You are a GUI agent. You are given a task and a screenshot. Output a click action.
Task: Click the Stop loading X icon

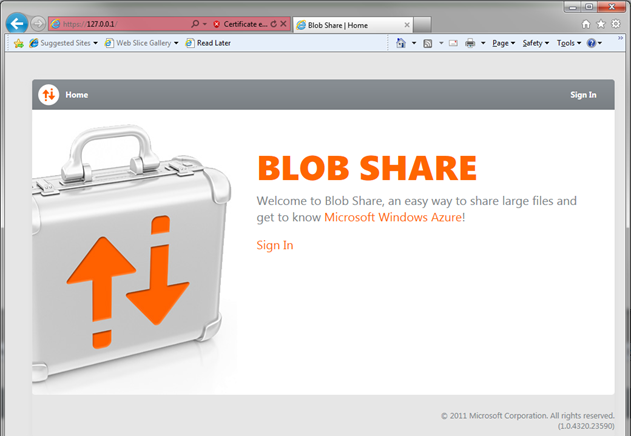[x=284, y=24]
